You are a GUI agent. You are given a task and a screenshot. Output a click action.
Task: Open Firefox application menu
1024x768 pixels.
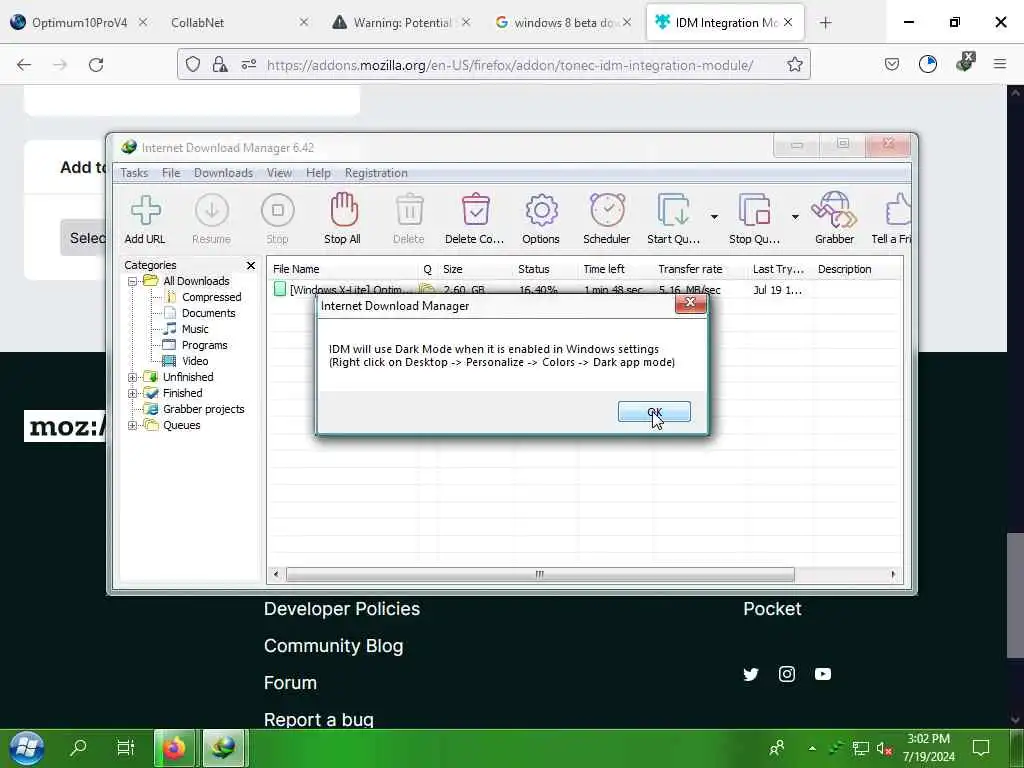click(1000, 64)
